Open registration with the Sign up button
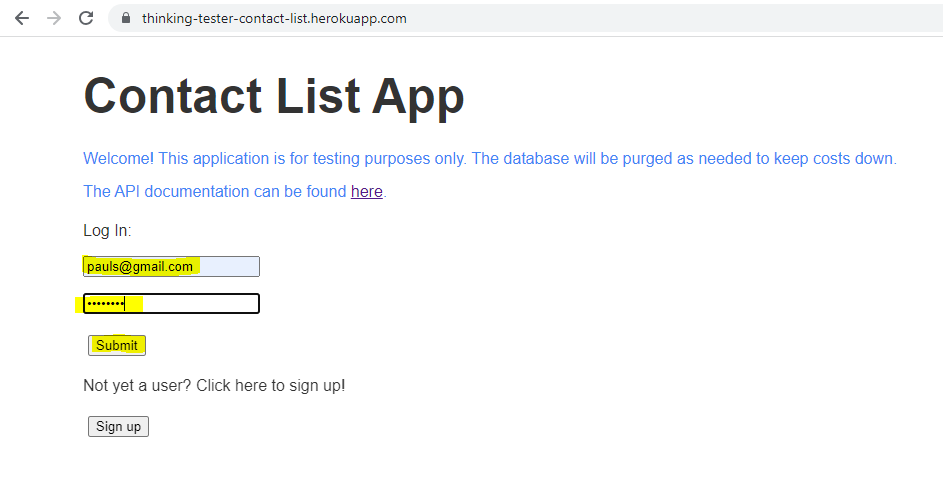943x483 pixels. 118,426
